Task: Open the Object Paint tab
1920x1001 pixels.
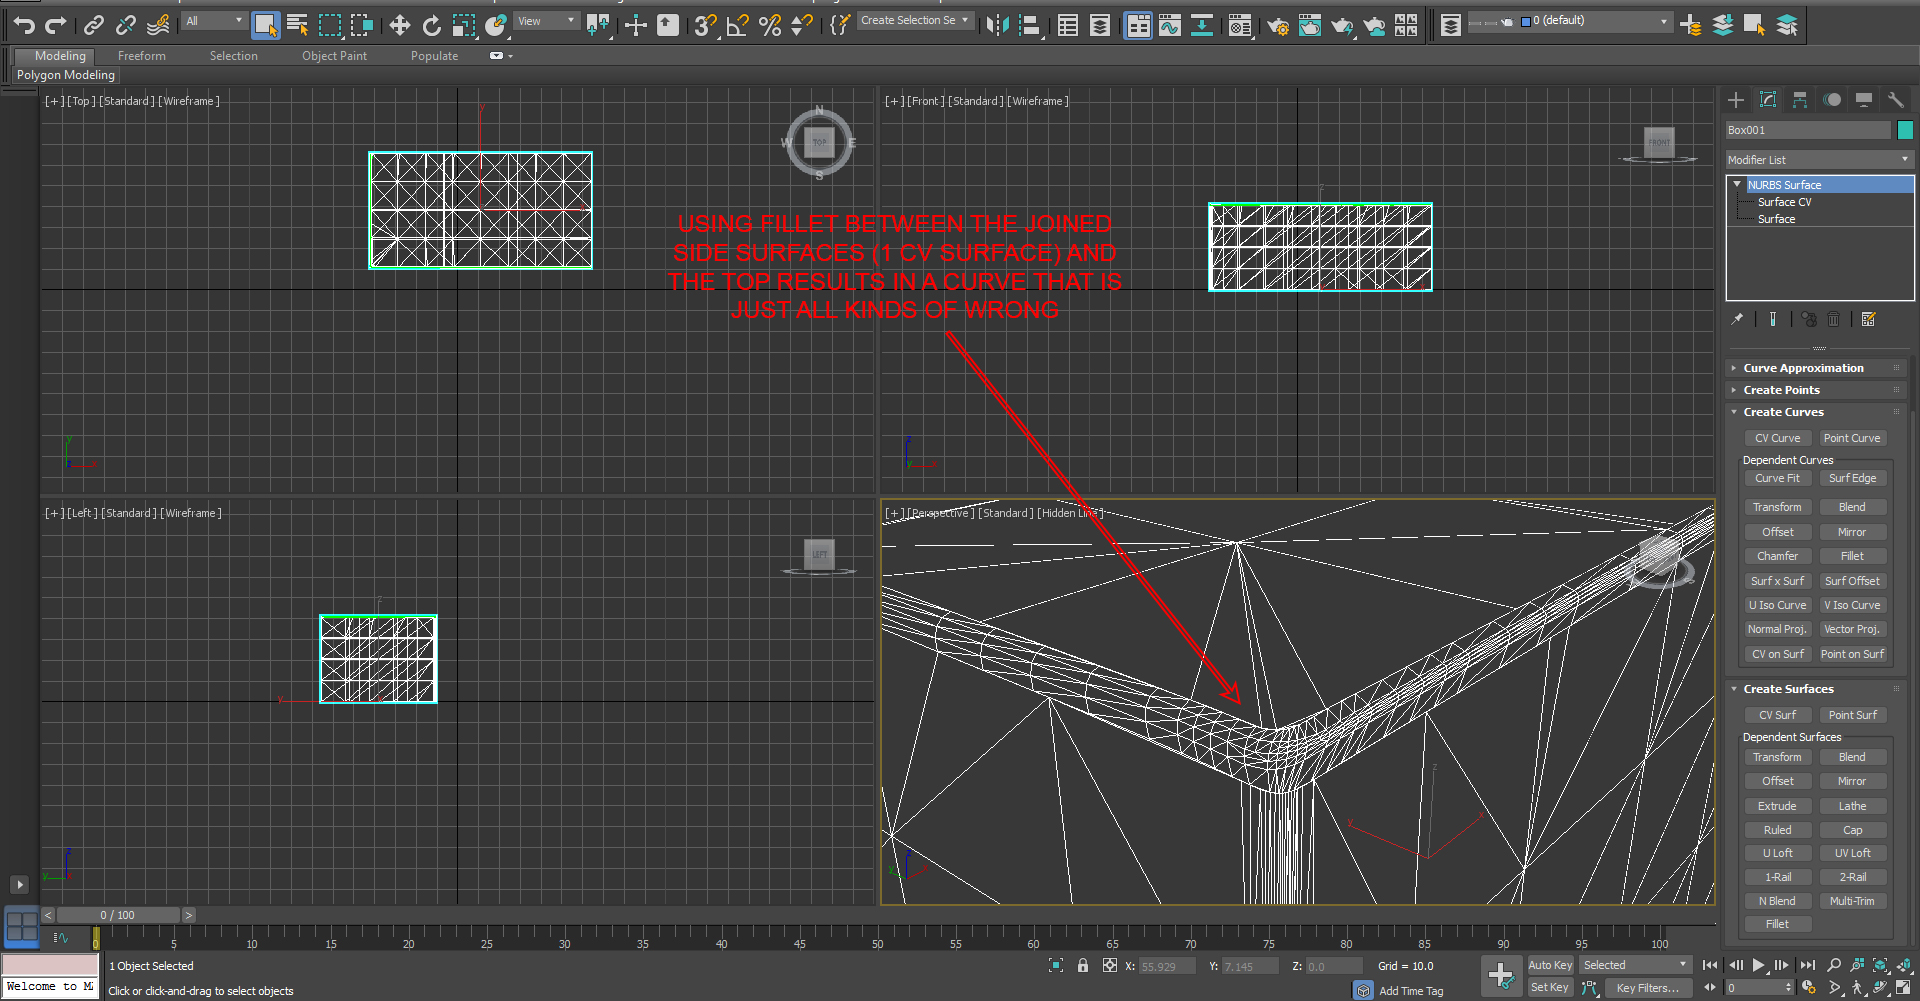Action: point(334,55)
